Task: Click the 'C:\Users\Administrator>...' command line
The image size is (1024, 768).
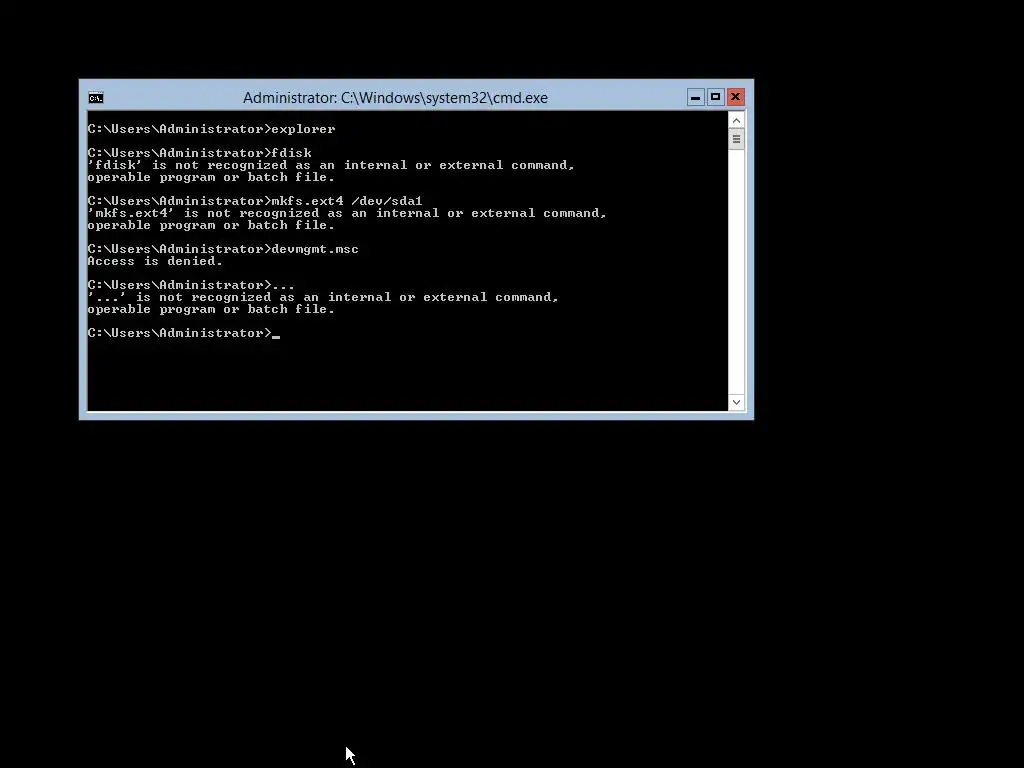Action: point(191,285)
